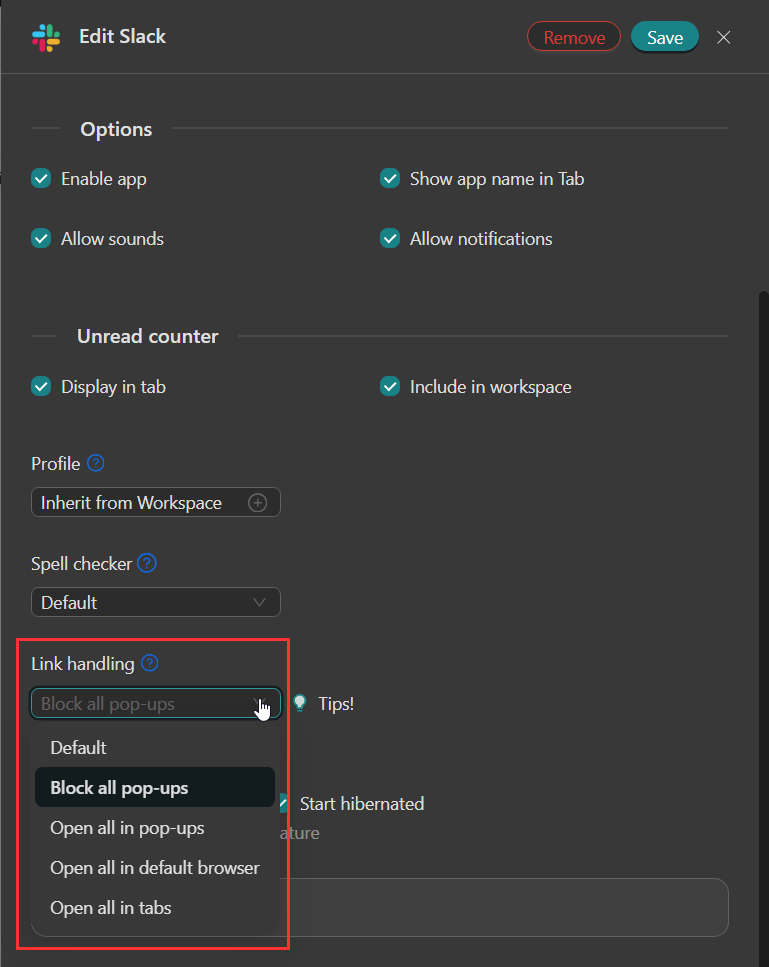Select Default link handling option
The image size is (769, 967).
click(155, 747)
